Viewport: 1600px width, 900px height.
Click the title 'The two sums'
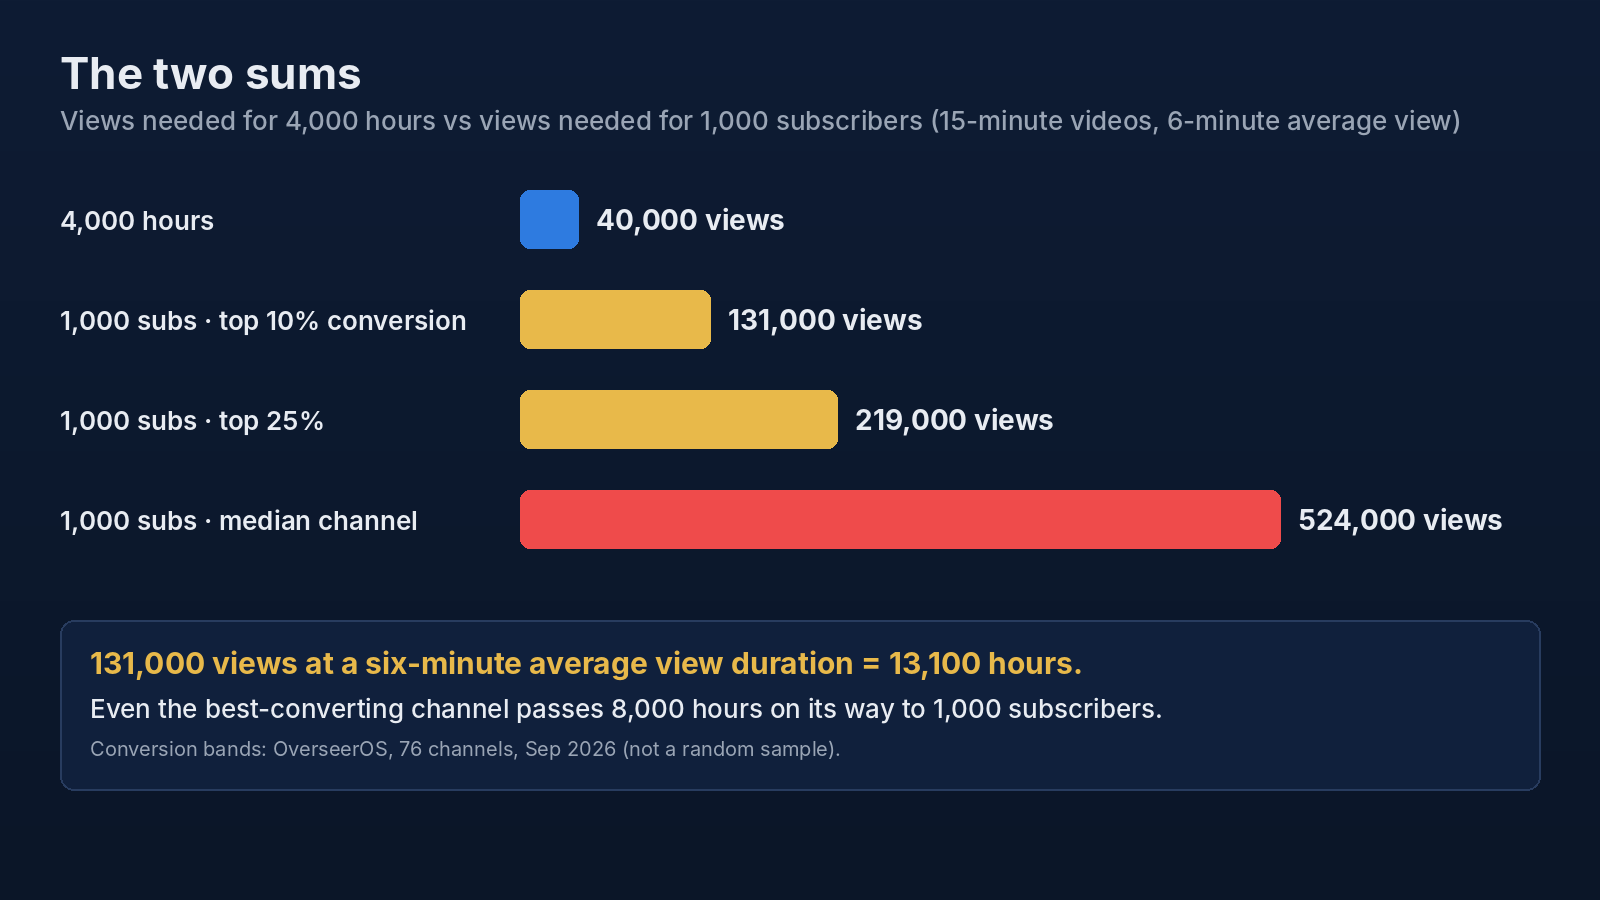(x=211, y=74)
